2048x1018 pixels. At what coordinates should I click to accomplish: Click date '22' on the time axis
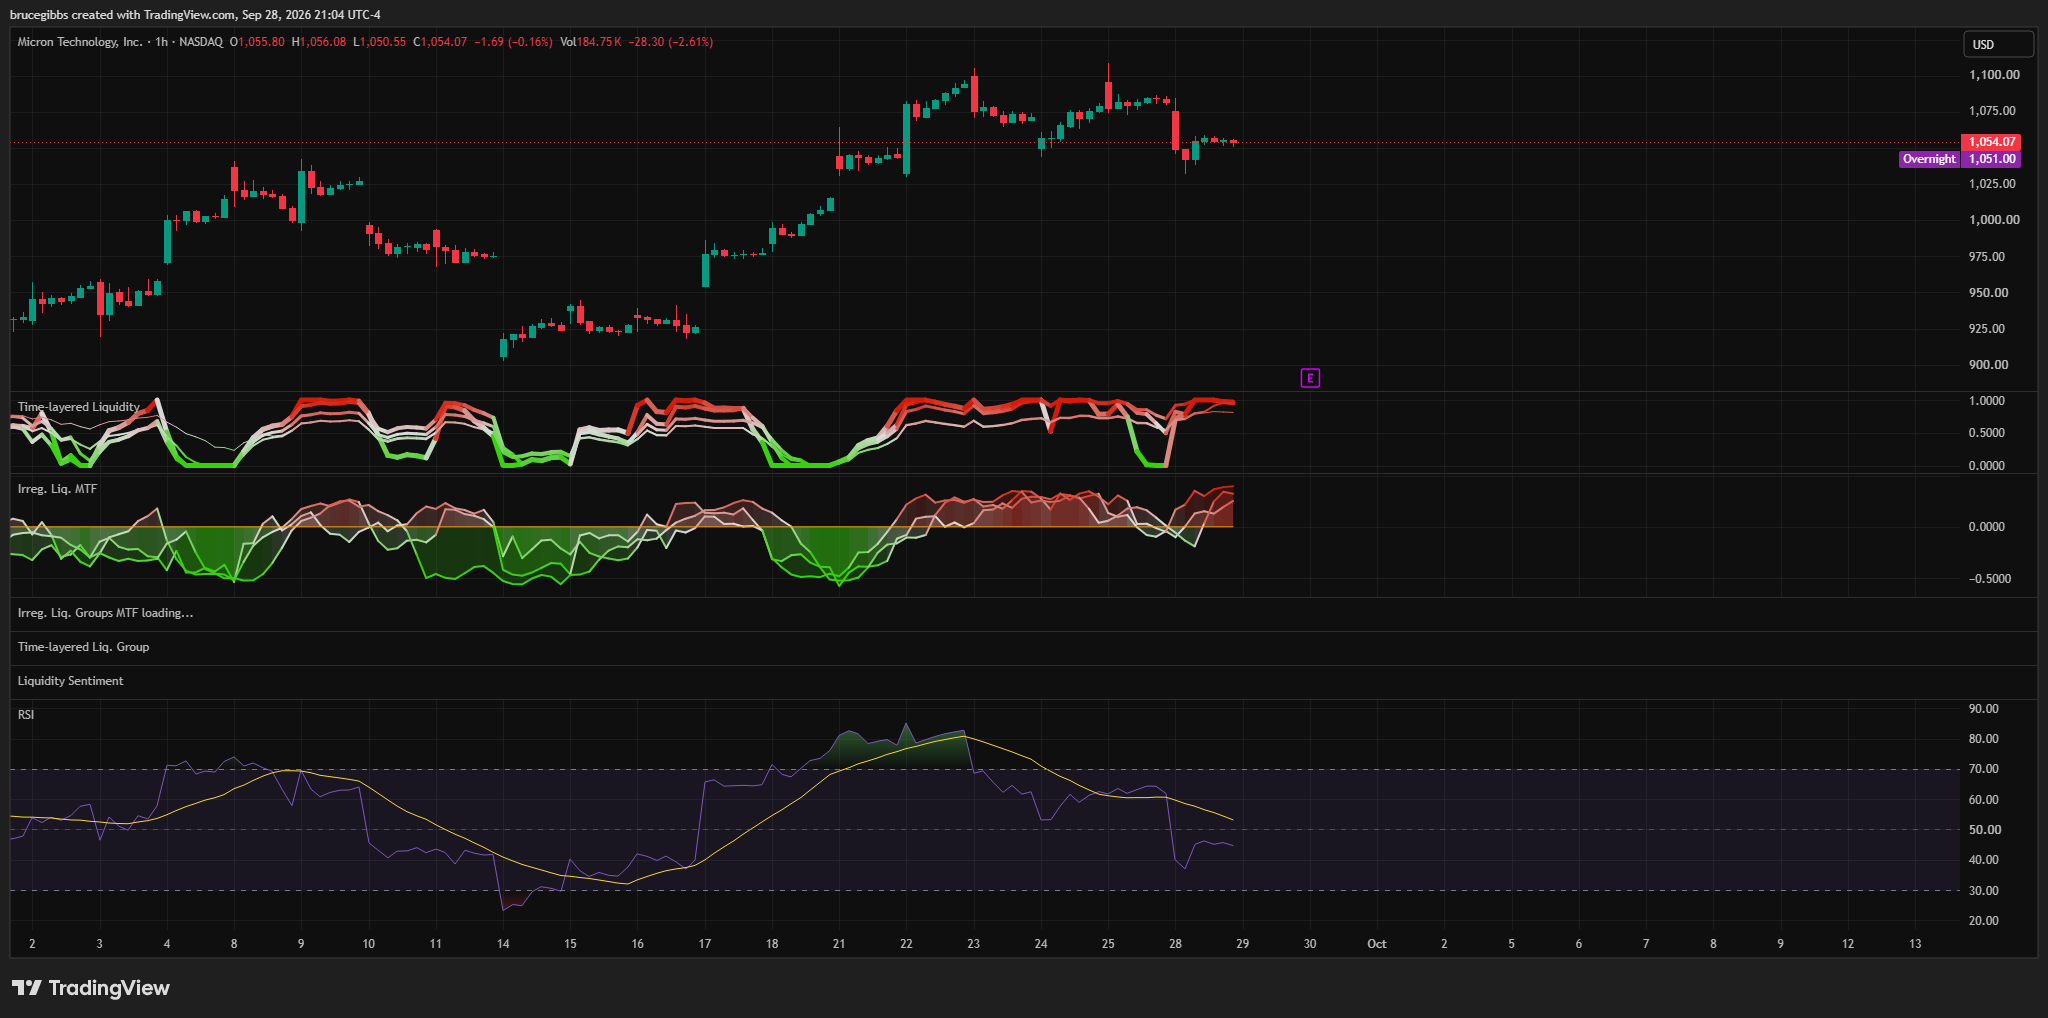[x=906, y=944]
